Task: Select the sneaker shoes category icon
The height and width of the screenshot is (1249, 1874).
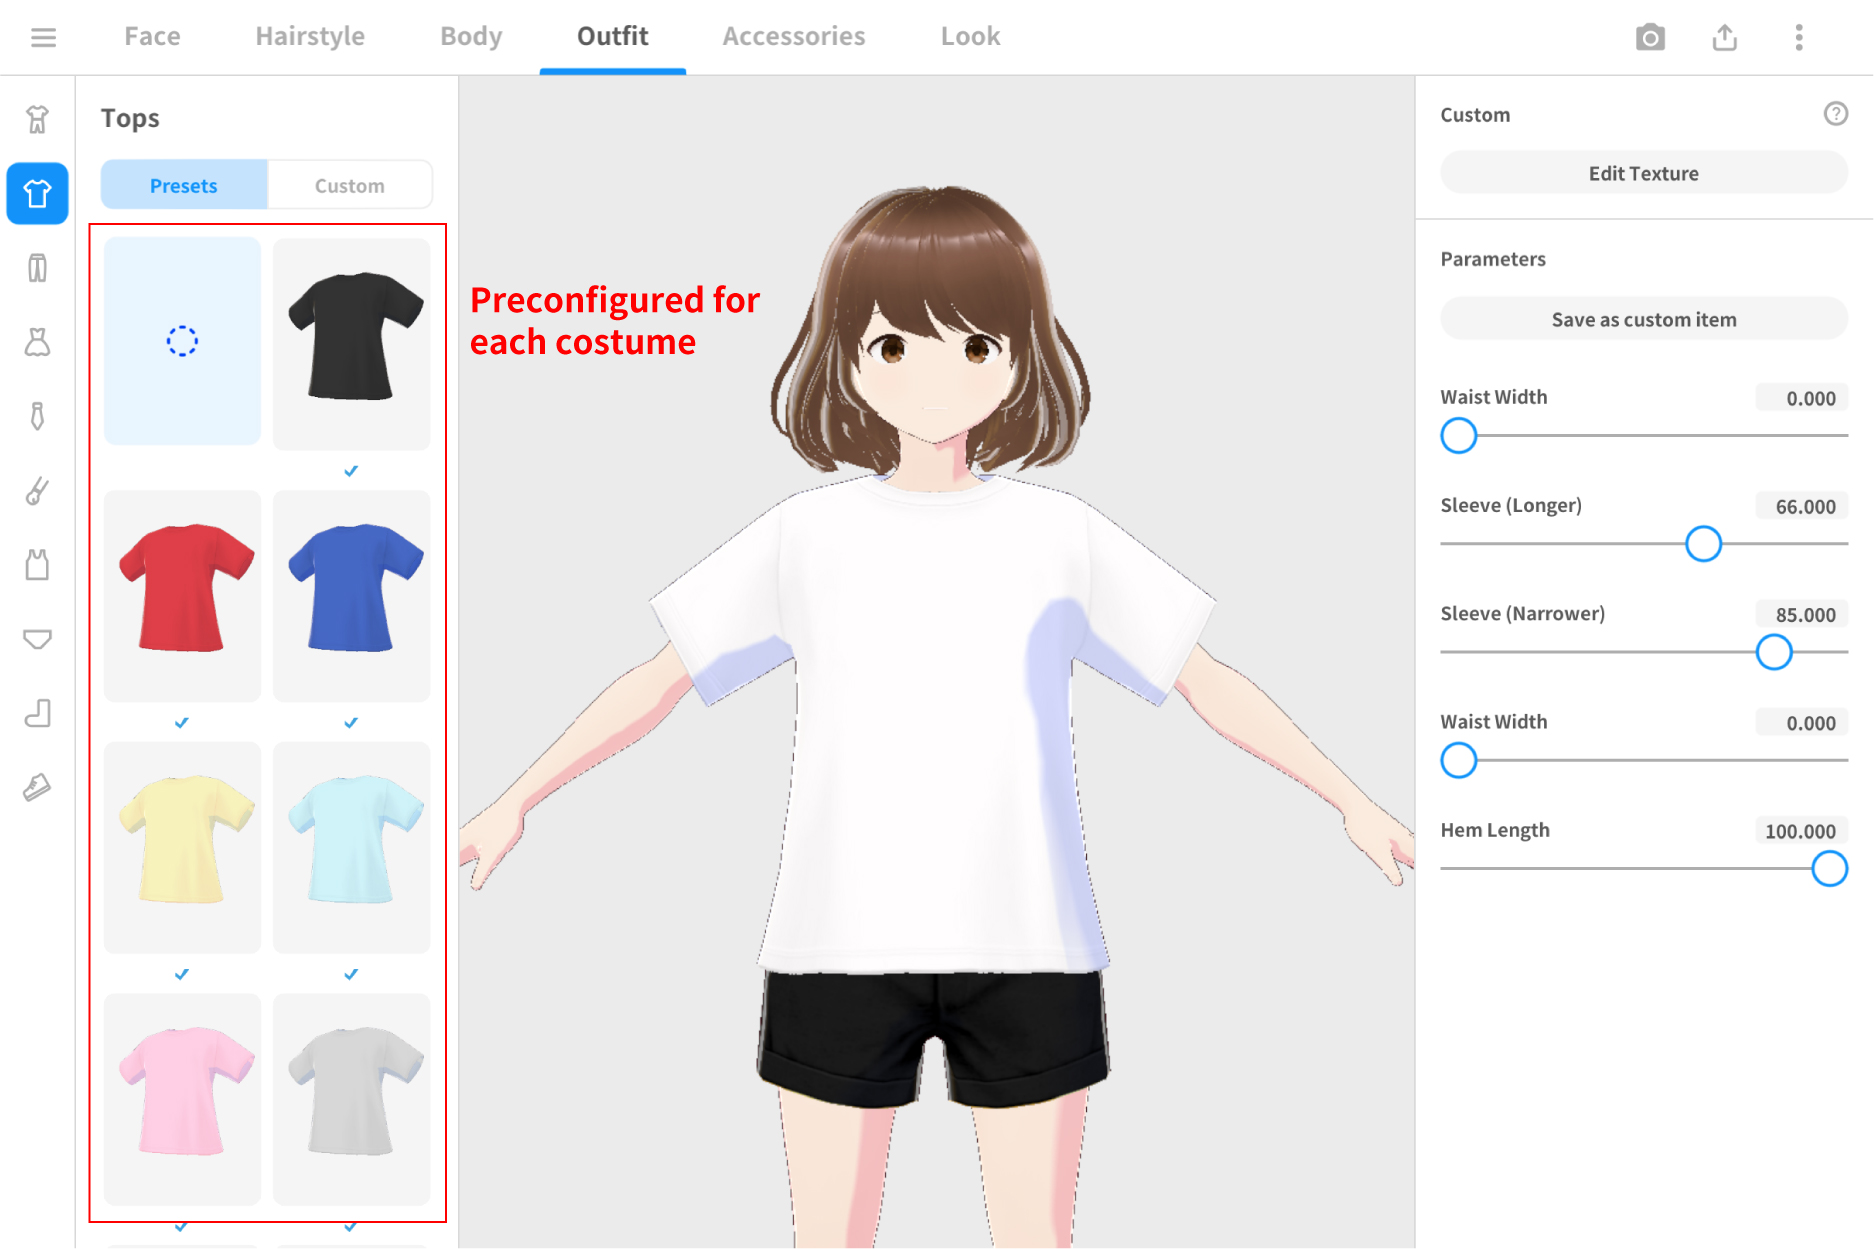Action: (x=37, y=788)
